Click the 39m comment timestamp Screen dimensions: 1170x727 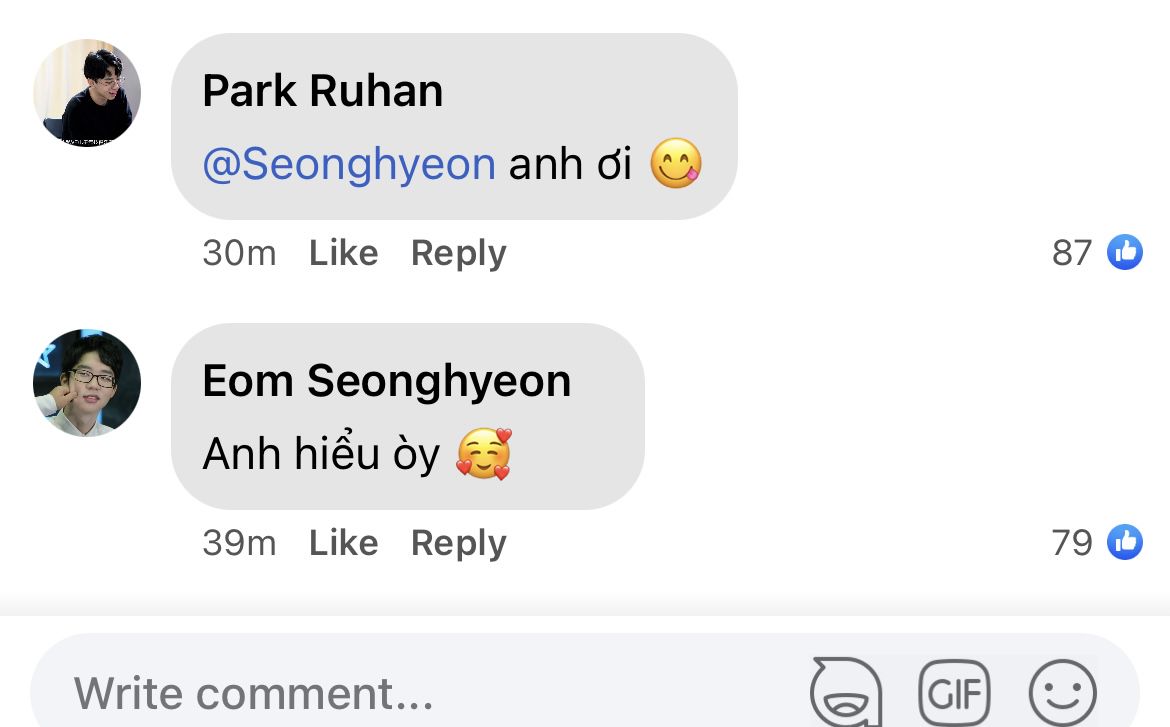coord(239,543)
